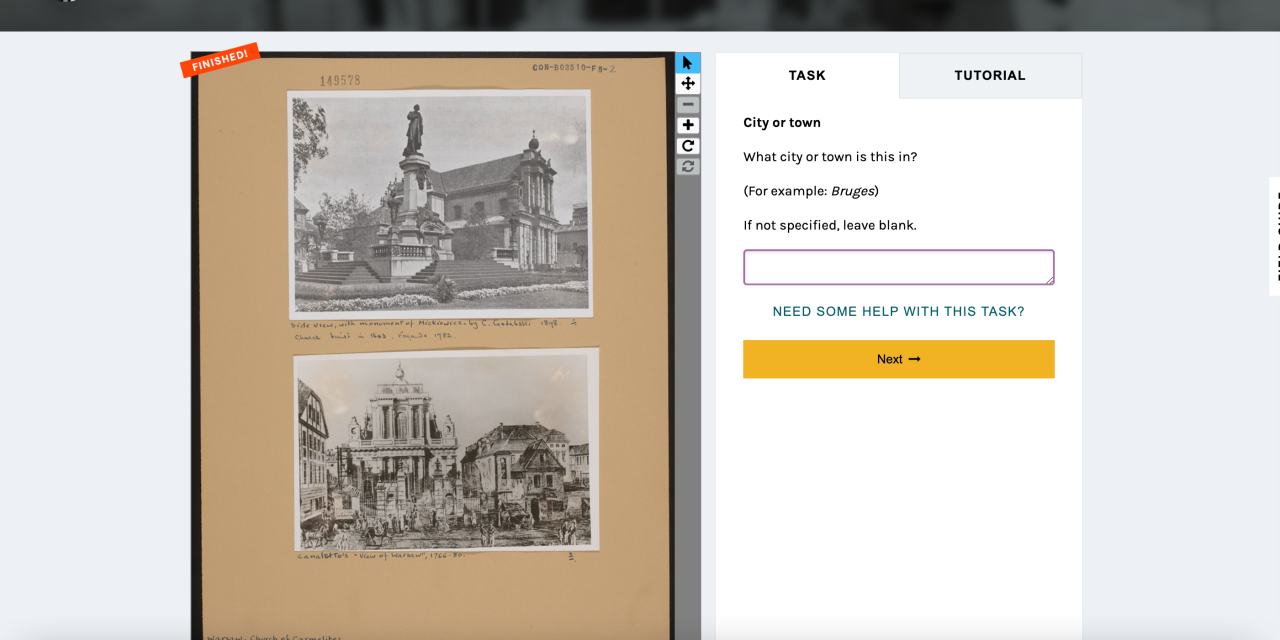Rotate the subject image
Screen dimensions: 1280x640
(x=688, y=146)
